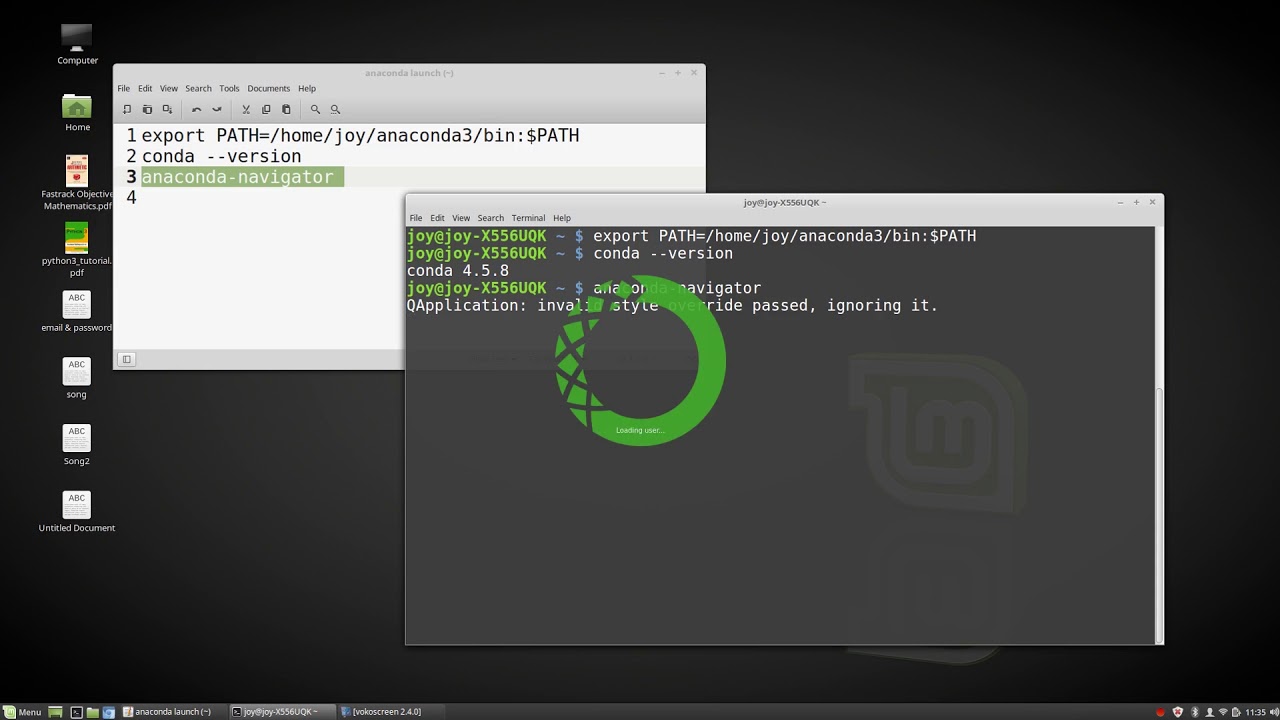Click the Find and Replace icon in editor toolbar

pos(335,109)
